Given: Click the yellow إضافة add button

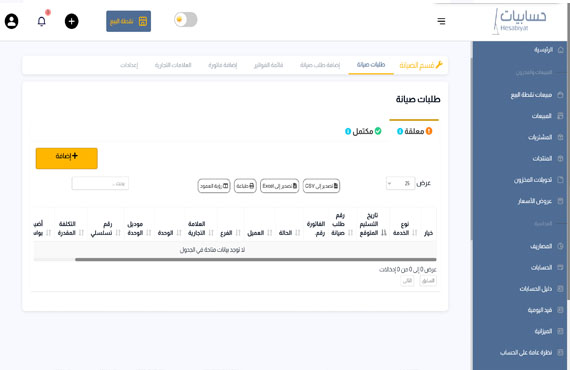Looking at the screenshot, I should [x=67, y=158].
